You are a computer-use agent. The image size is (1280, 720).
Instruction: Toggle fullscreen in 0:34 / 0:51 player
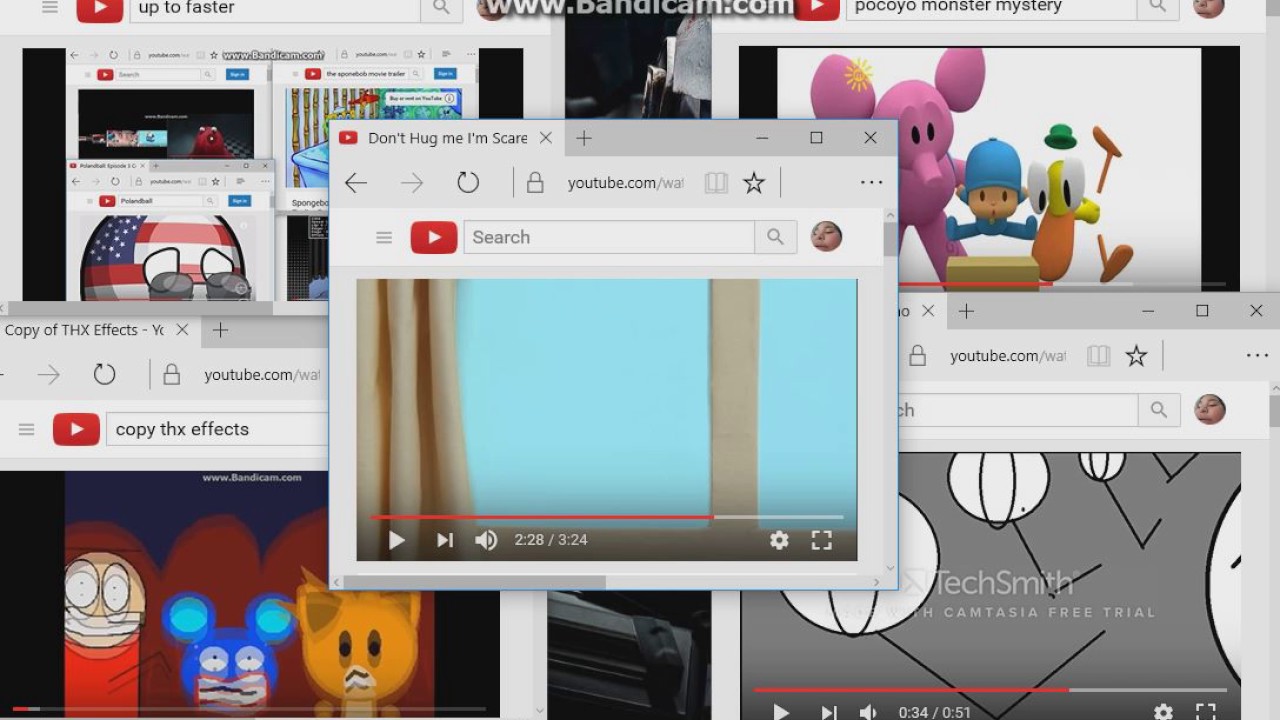point(1206,712)
